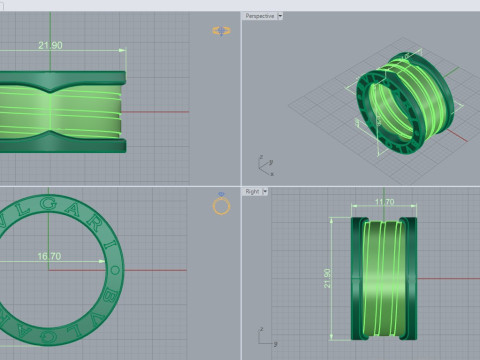480x360 pixels.
Task: Click the xyz axis indicator in Perspective viewport
Action: (x=266, y=165)
